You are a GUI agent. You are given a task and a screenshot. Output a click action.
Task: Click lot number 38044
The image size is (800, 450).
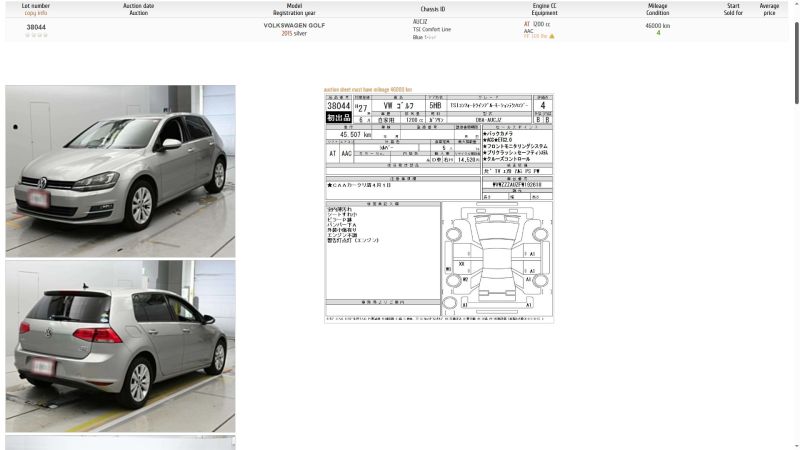tap(36, 27)
